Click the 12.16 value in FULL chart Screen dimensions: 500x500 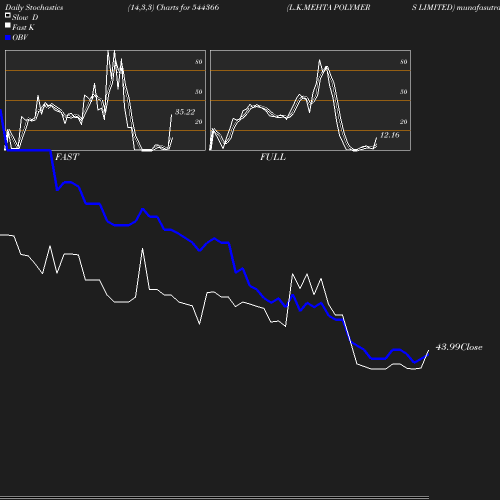tap(390, 135)
